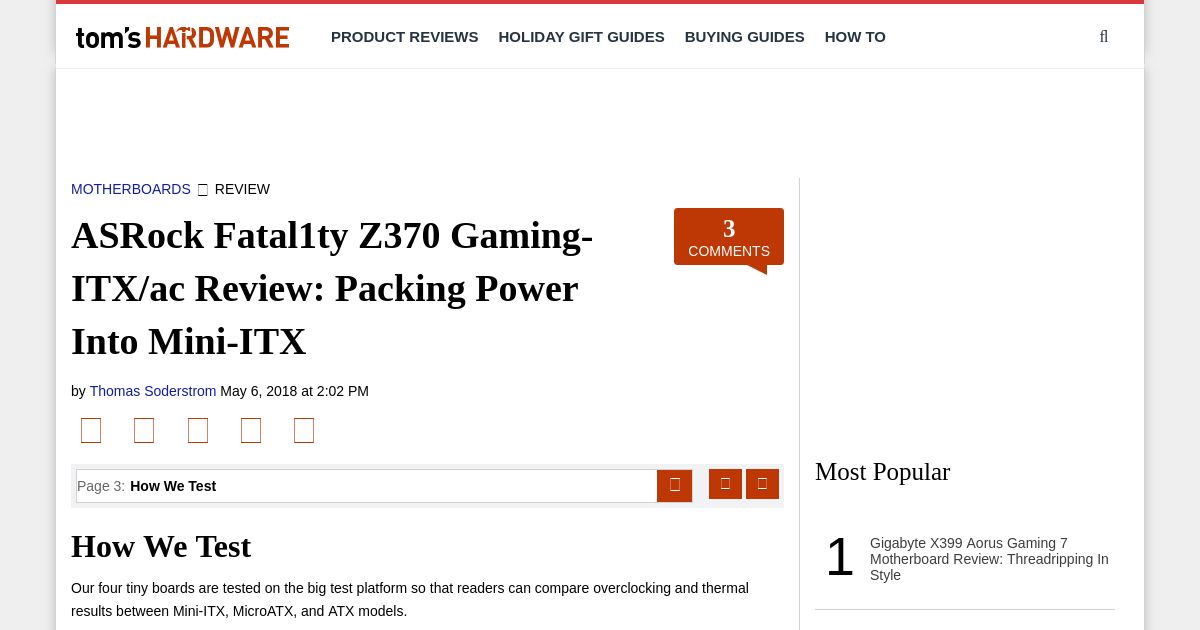Screen dimensions: 1200x630
Task: Open author Thomas Soderstrom's profile link
Action: point(153,391)
